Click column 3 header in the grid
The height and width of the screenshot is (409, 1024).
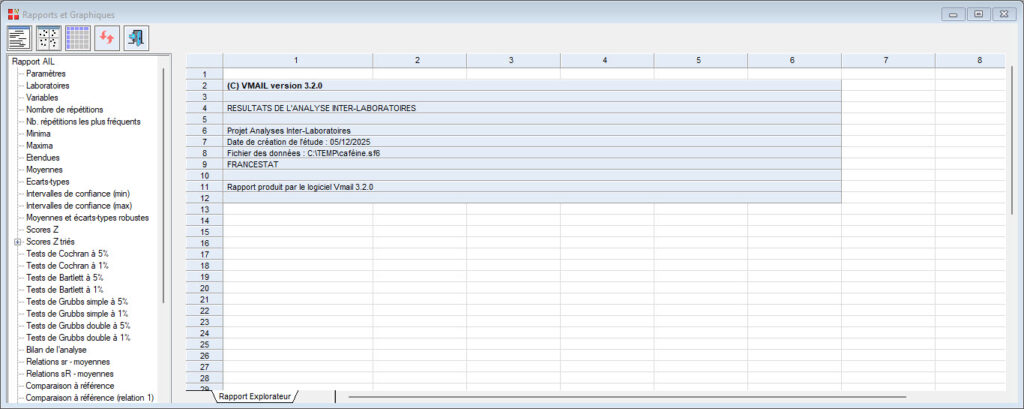click(512, 61)
